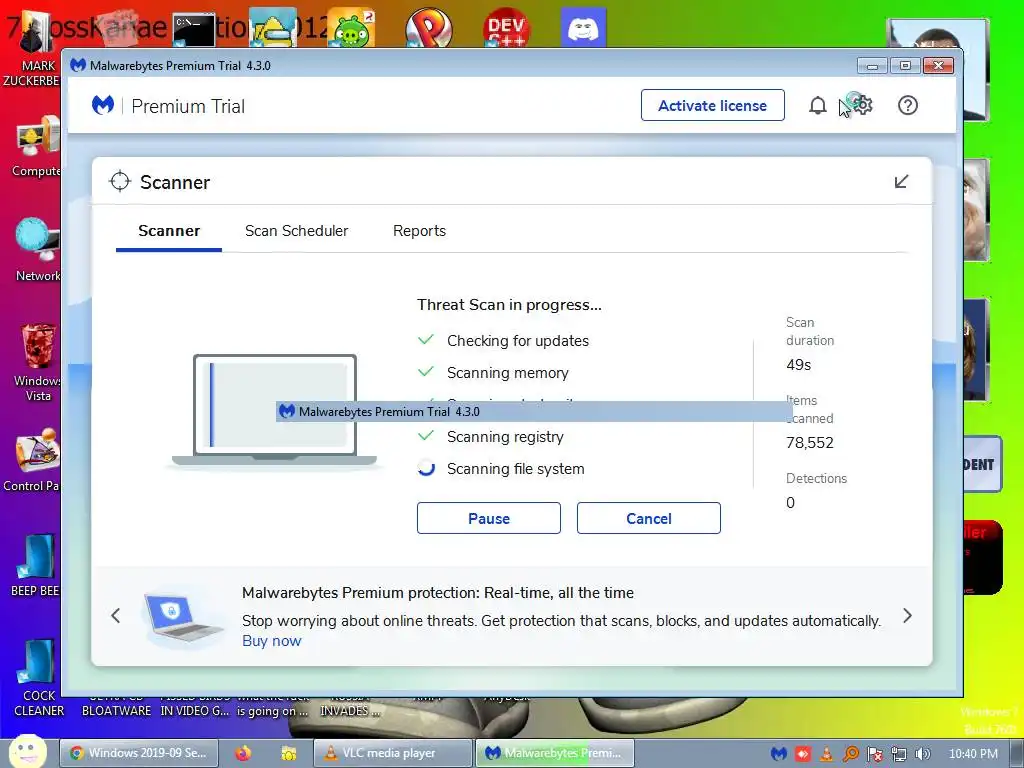Collapse the Scanner panel with the arrow icon
The height and width of the screenshot is (768, 1024).
tap(901, 182)
